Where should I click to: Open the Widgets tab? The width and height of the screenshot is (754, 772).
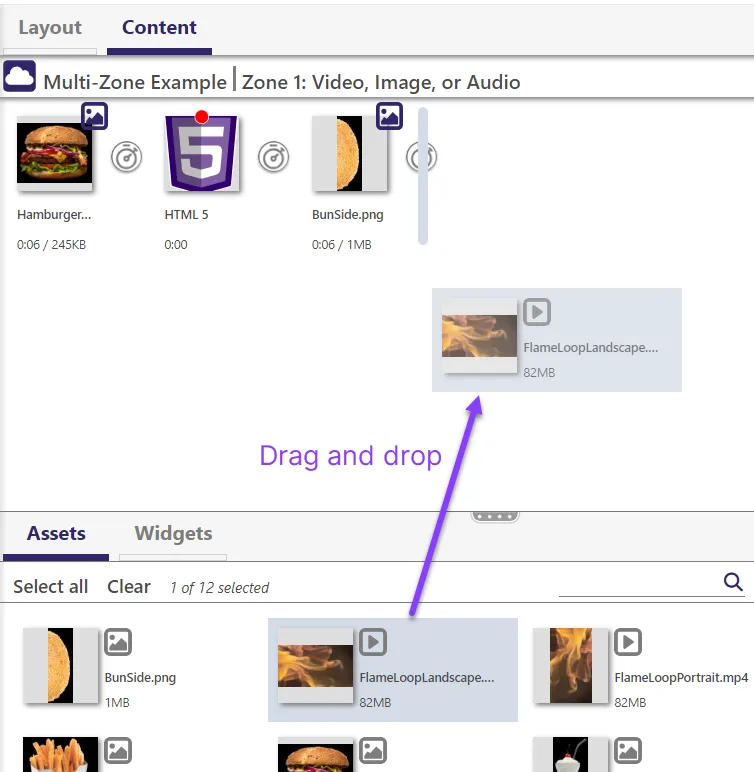[173, 534]
